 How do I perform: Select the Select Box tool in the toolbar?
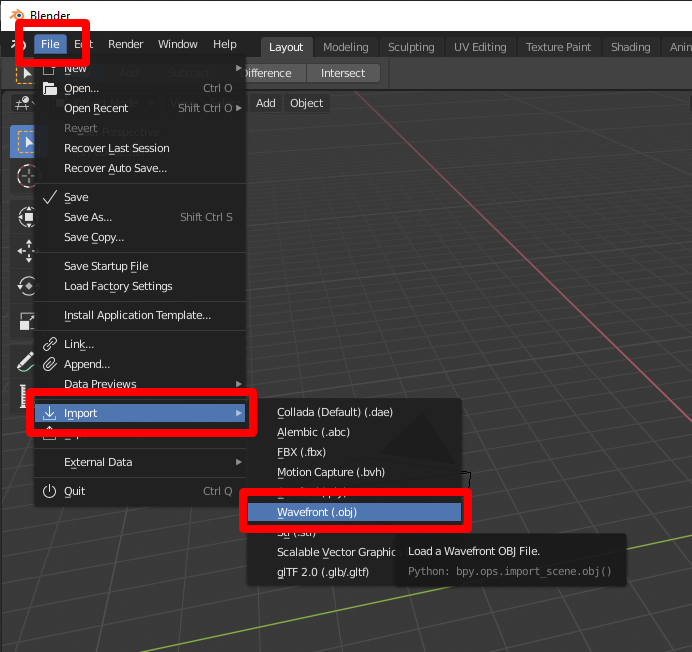(24, 142)
